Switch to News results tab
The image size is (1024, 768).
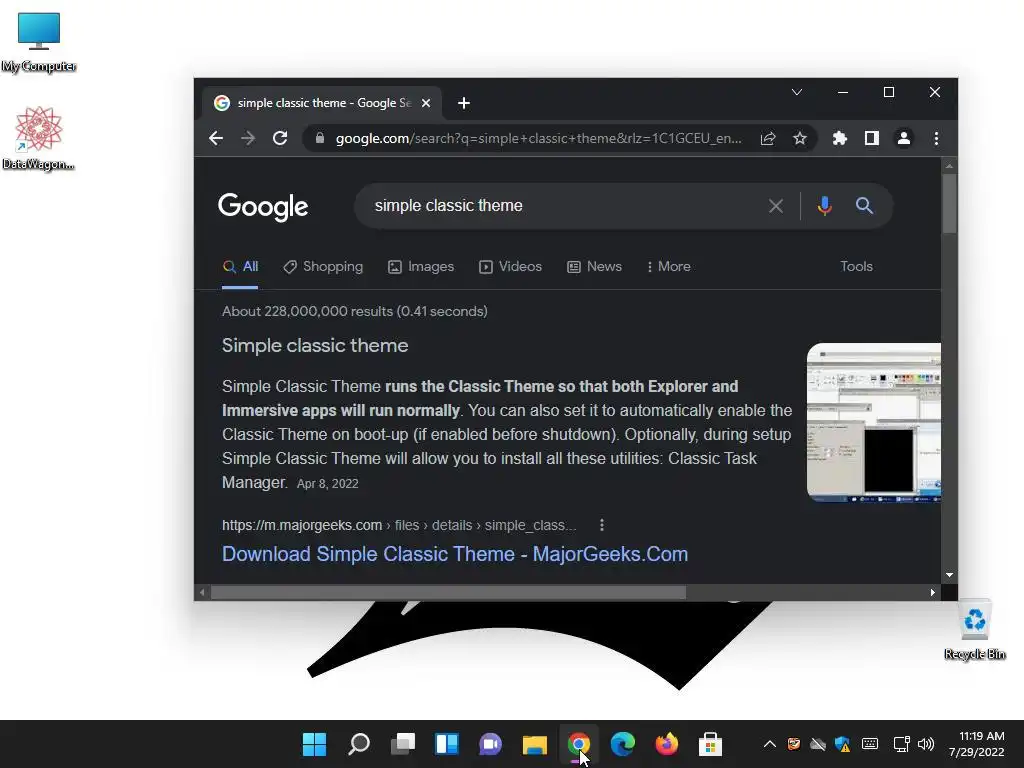(x=594, y=266)
